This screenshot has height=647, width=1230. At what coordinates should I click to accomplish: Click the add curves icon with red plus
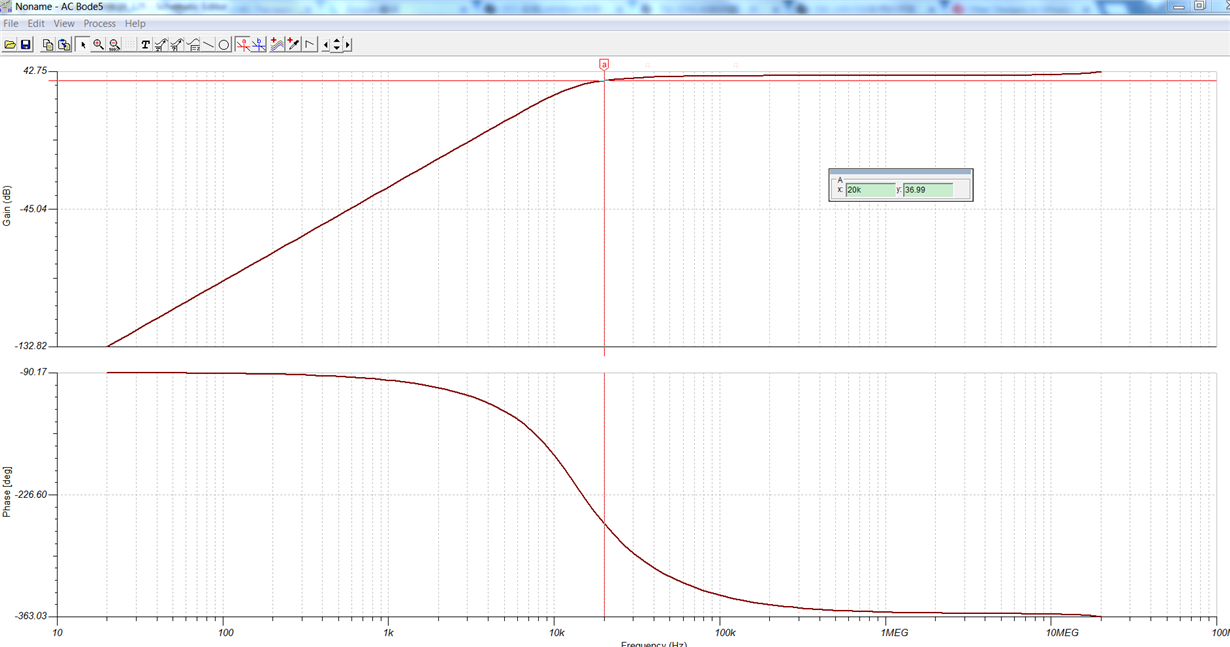click(277, 45)
